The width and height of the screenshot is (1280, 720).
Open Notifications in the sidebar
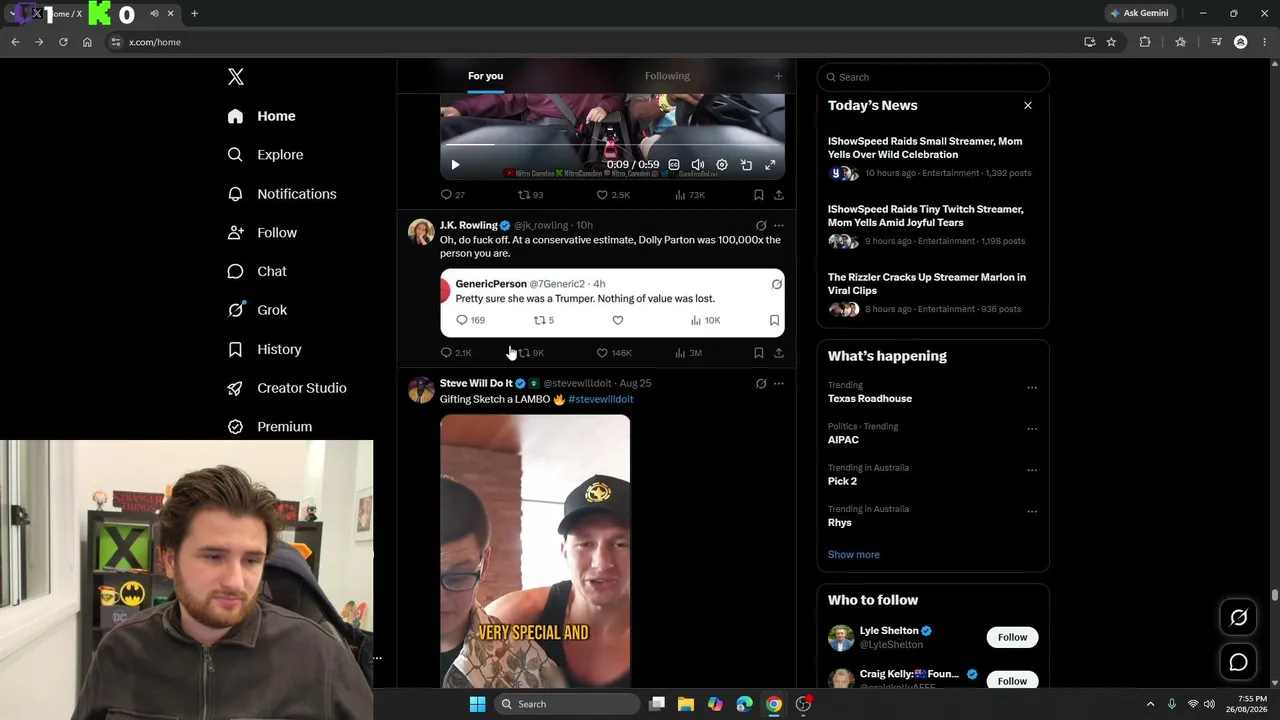[282, 194]
